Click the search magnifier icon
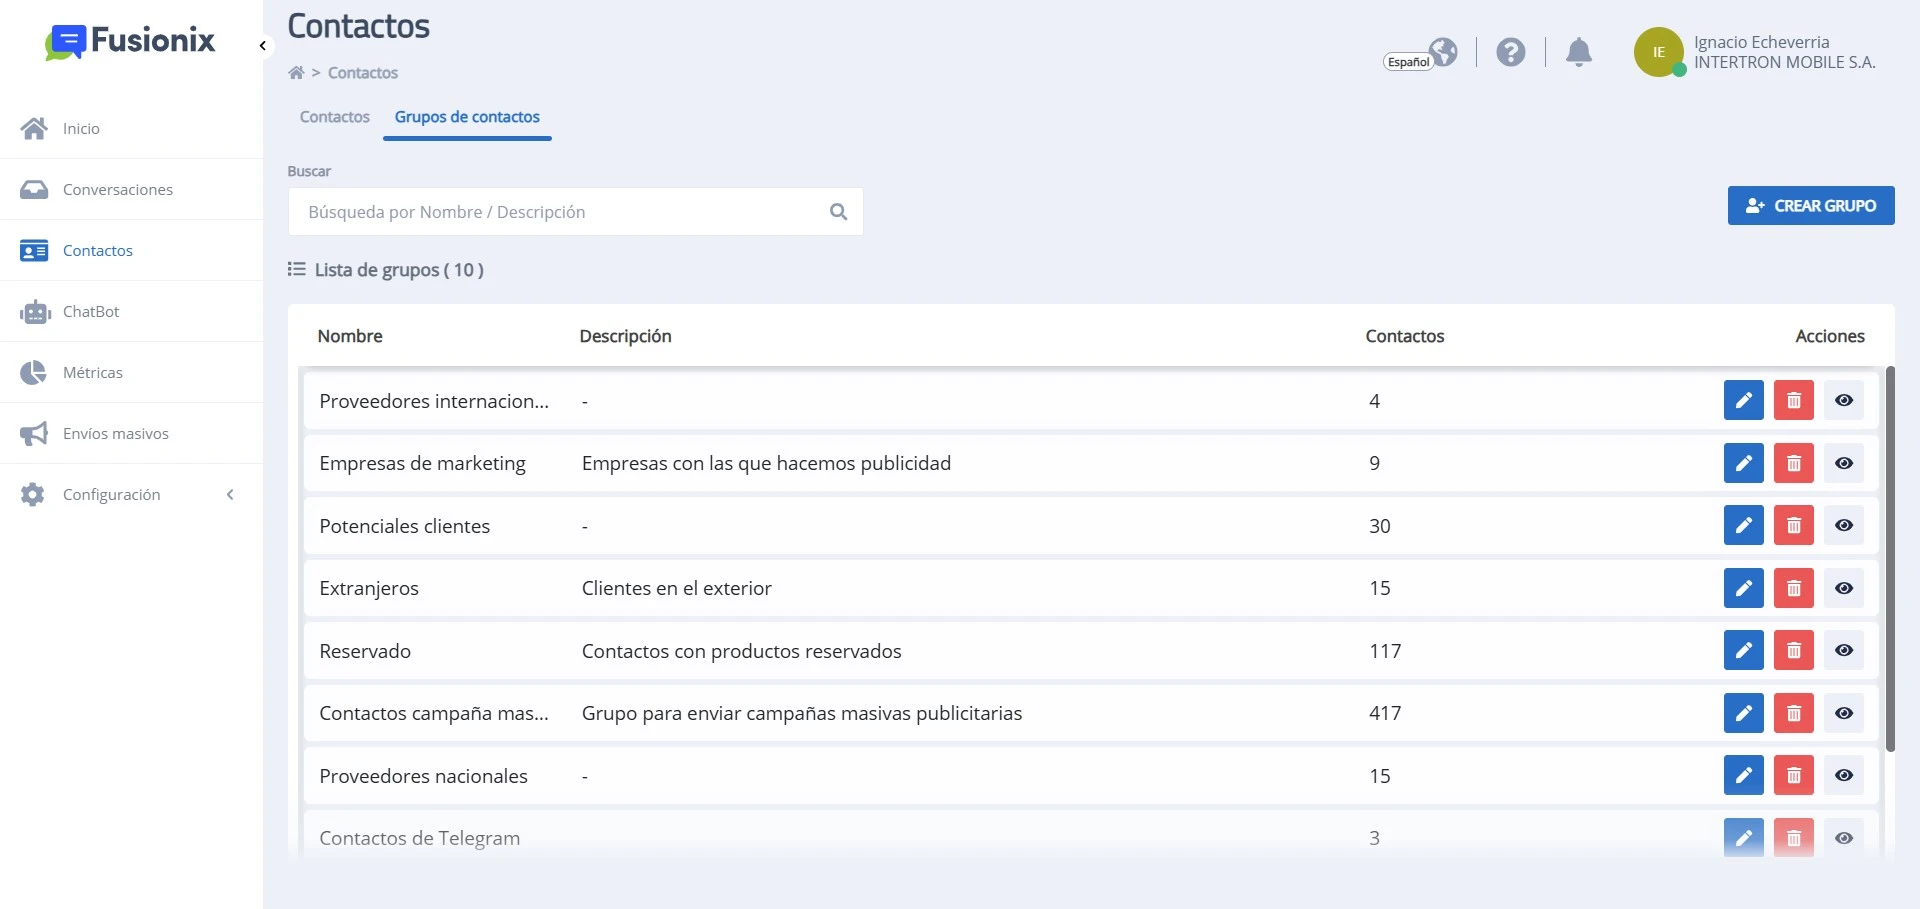This screenshot has width=1920, height=909. tap(838, 212)
